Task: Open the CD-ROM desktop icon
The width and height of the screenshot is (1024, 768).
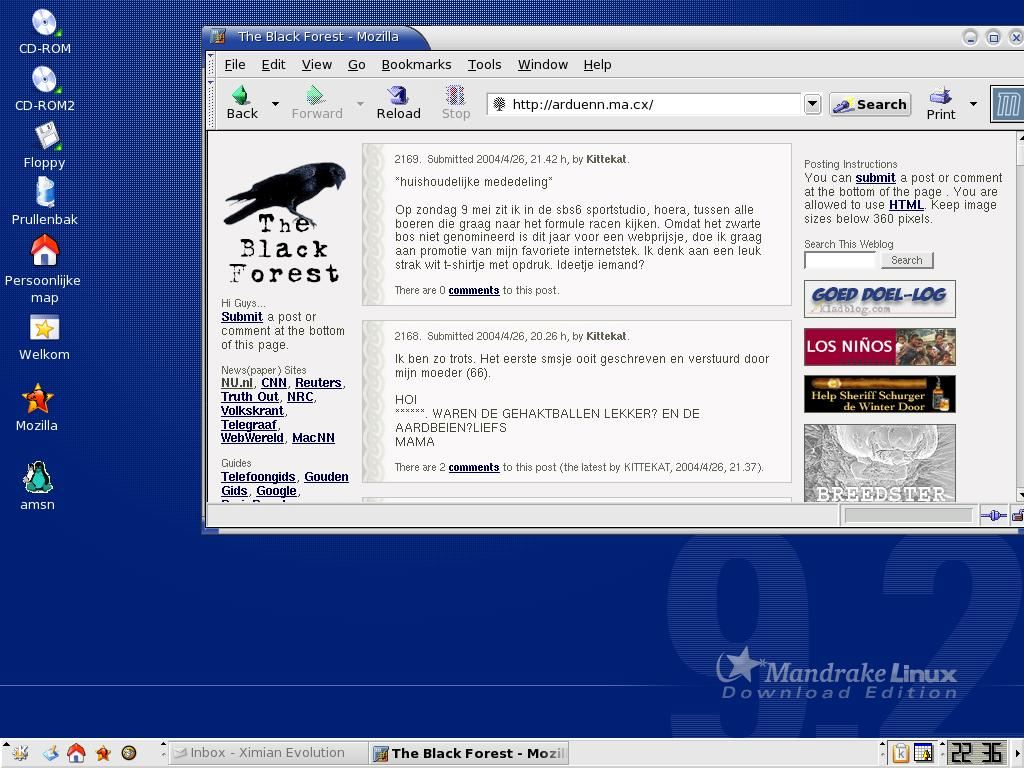Action: click(x=44, y=31)
